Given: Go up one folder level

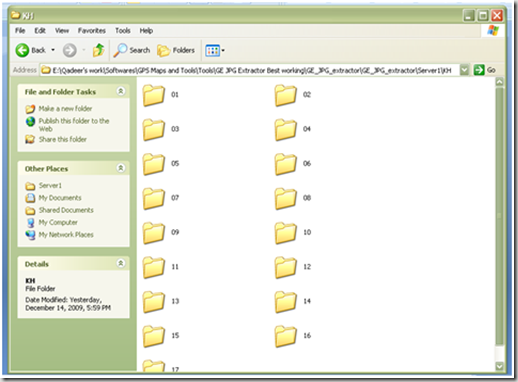Looking at the screenshot, I should (x=99, y=50).
